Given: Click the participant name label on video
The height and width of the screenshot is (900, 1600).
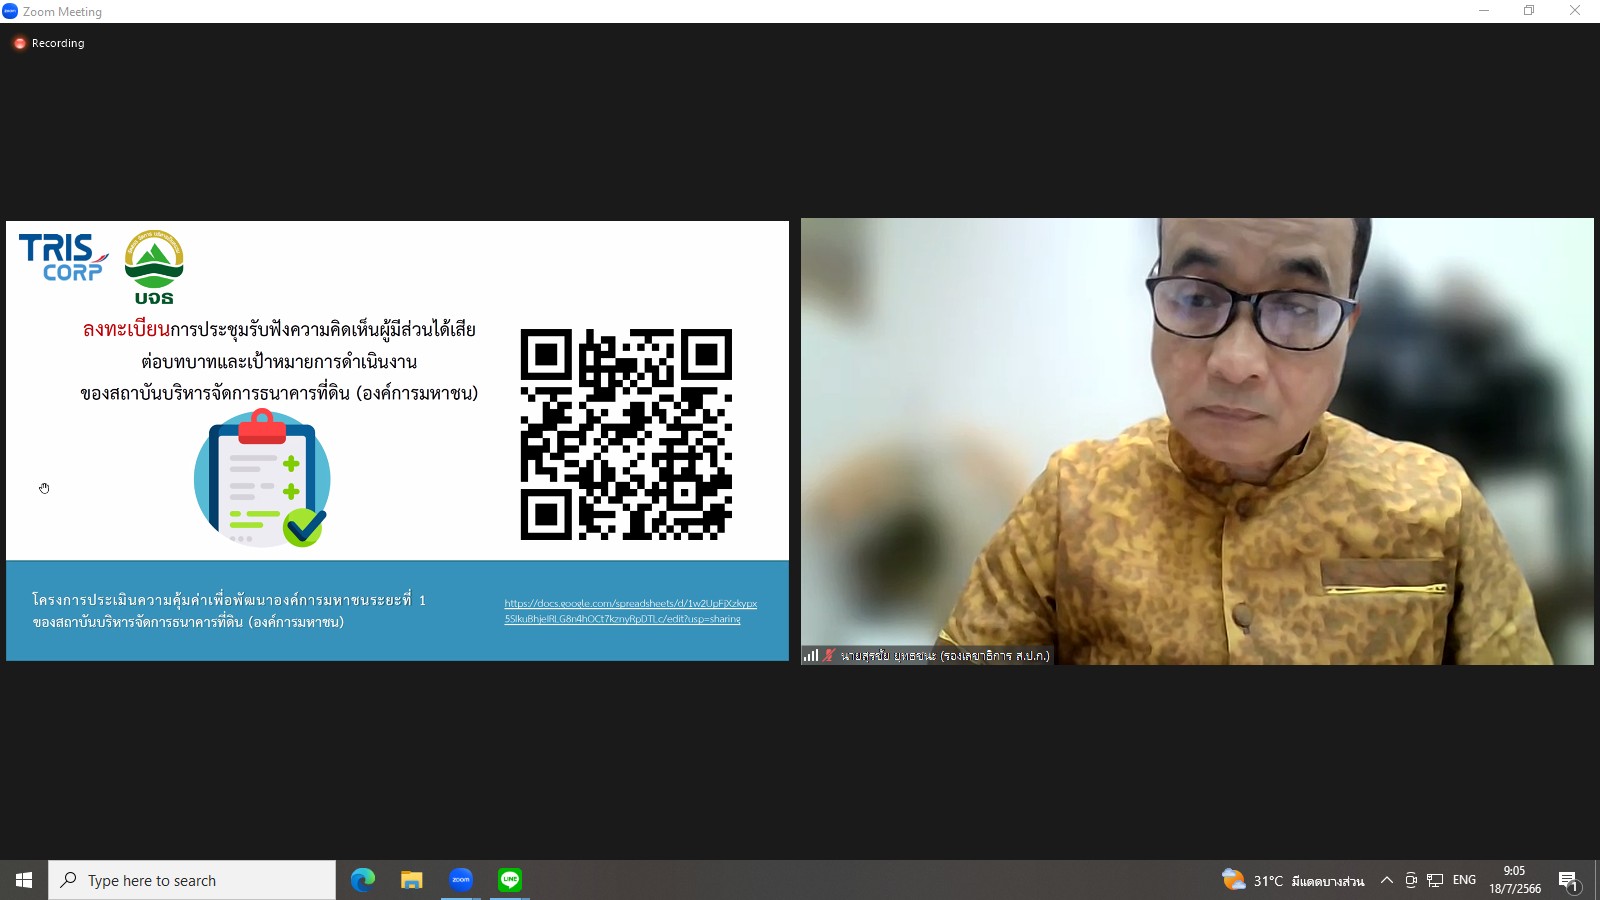Looking at the screenshot, I should (945, 656).
